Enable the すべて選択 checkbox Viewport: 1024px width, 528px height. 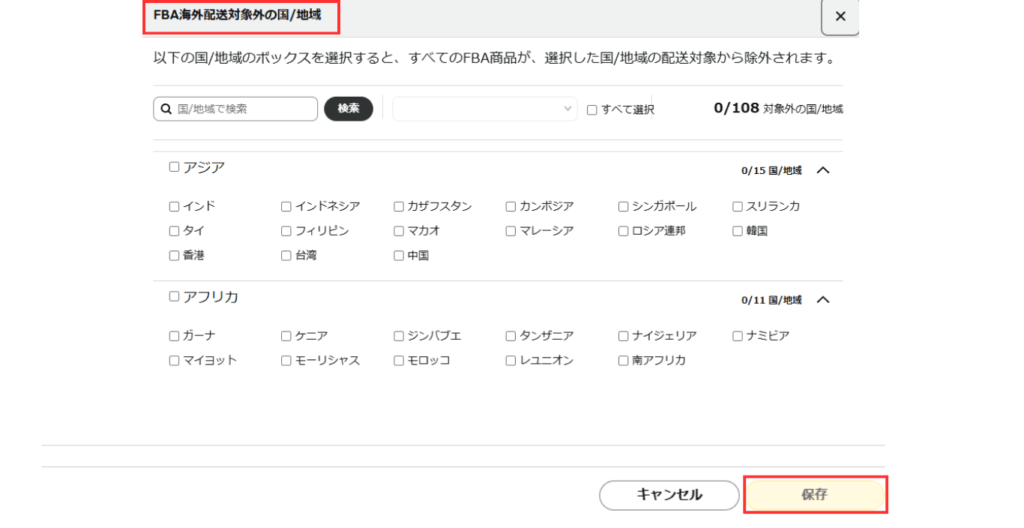pos(592,110)
